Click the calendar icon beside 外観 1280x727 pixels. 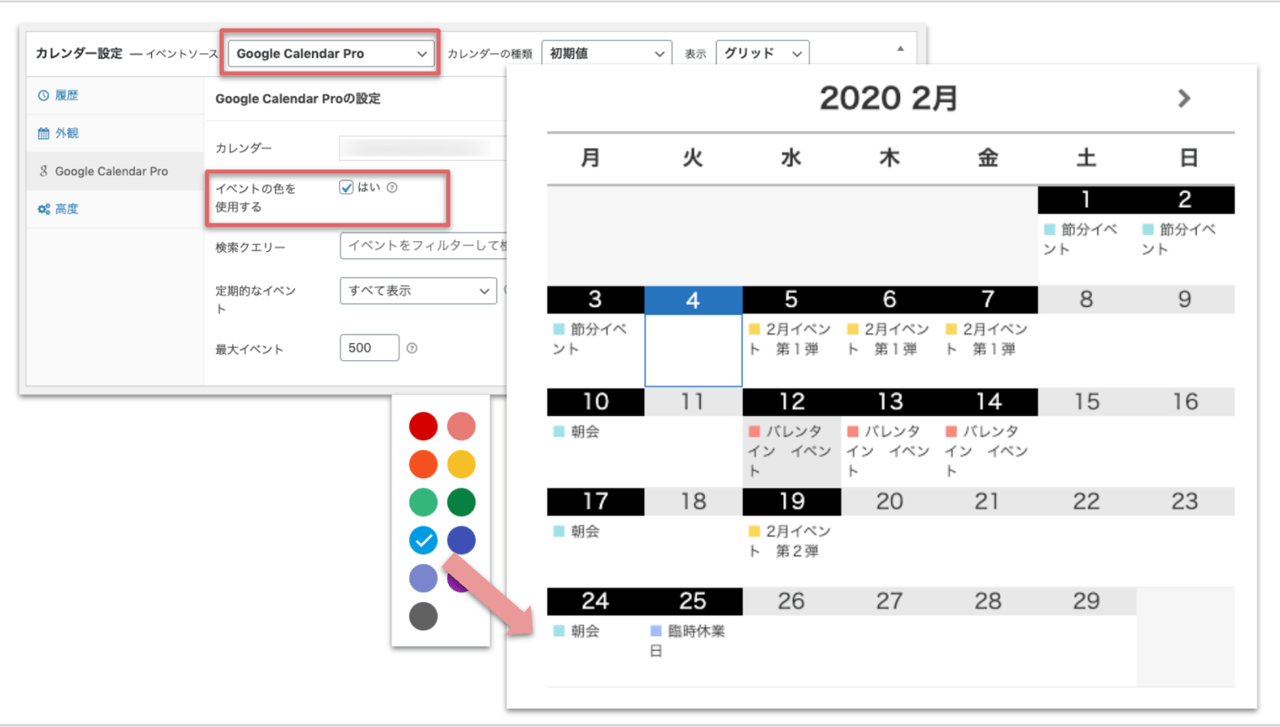click(x=43, y=133)
